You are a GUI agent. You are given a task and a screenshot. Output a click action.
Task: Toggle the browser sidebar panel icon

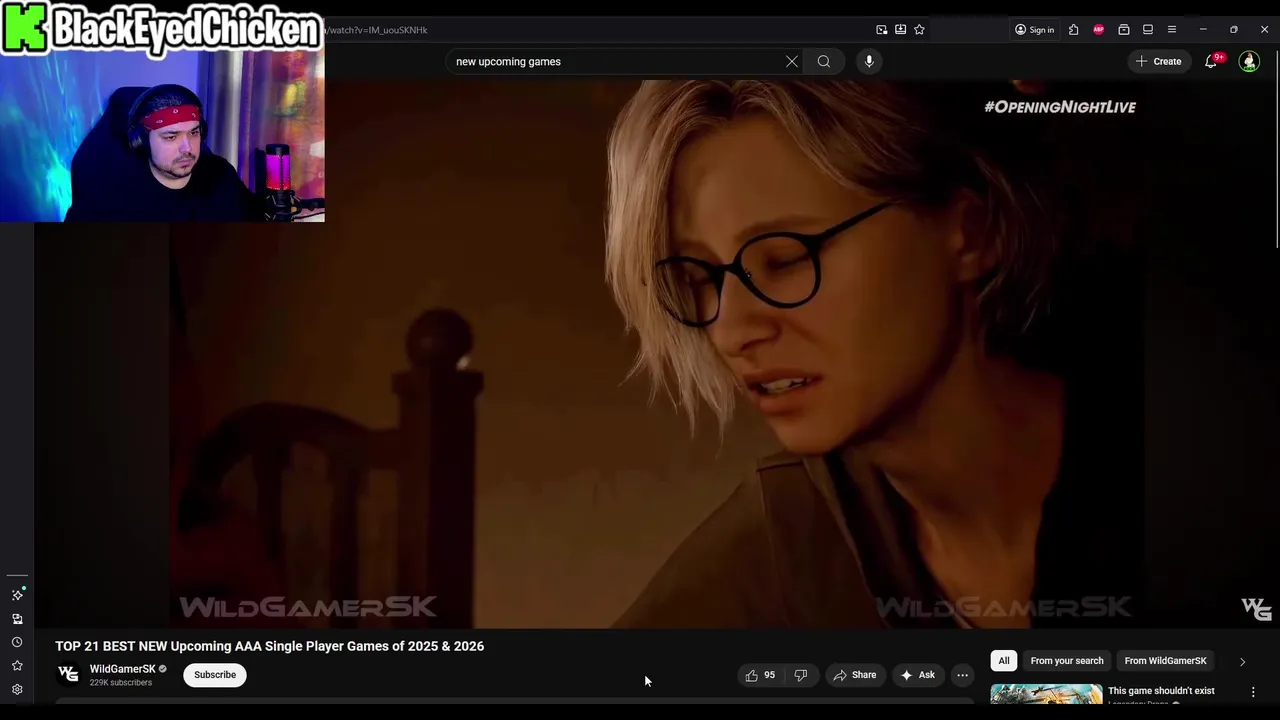click(x=1148, y=30)
